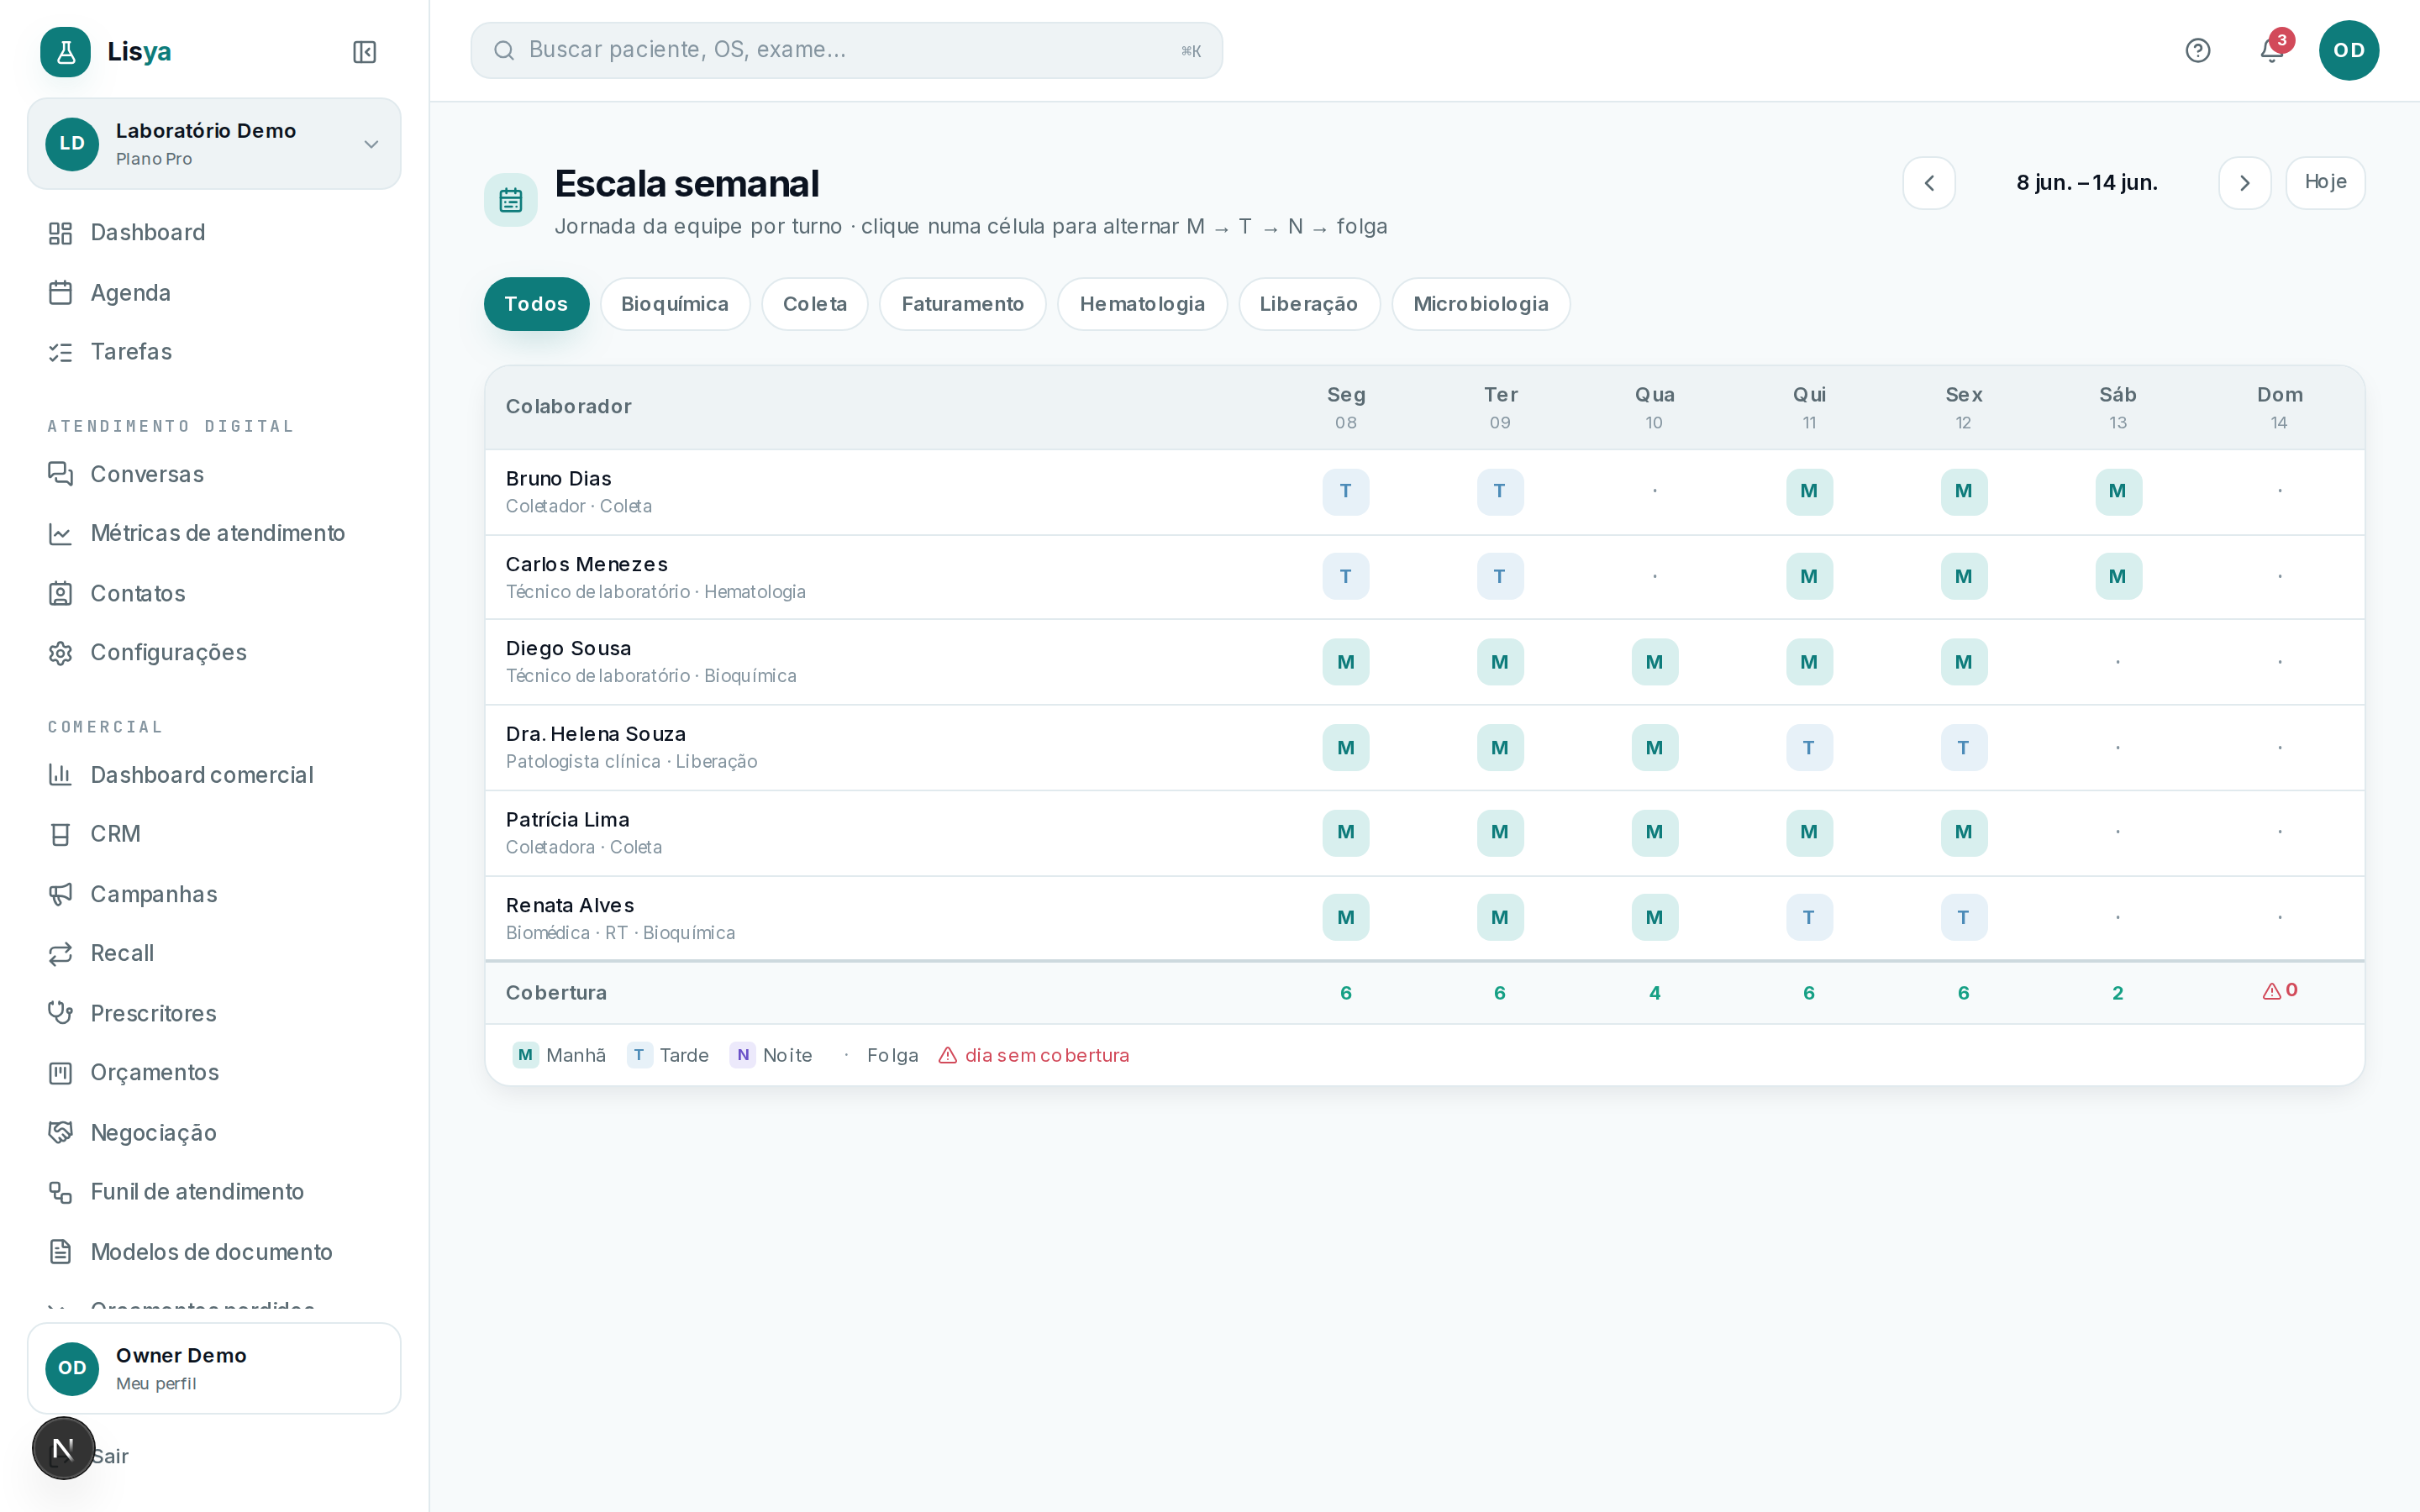
Task: Open Dashboard comercial bar chart icon
Action: pyautogui.click(x=60, y=775)
